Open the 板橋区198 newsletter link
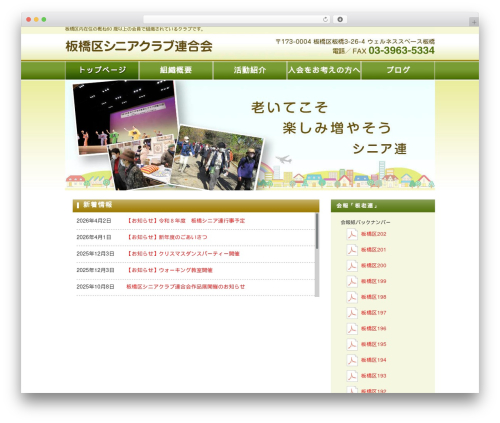This screenshot has width=500, height=423. pos(373,297)
